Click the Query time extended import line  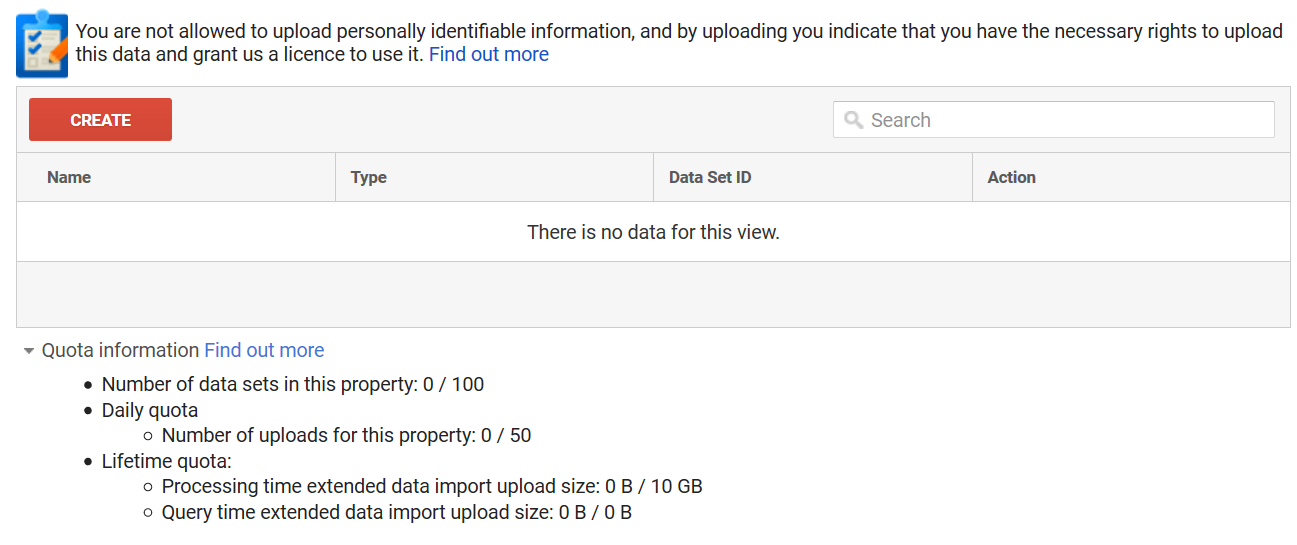click(x=397, y=512)
